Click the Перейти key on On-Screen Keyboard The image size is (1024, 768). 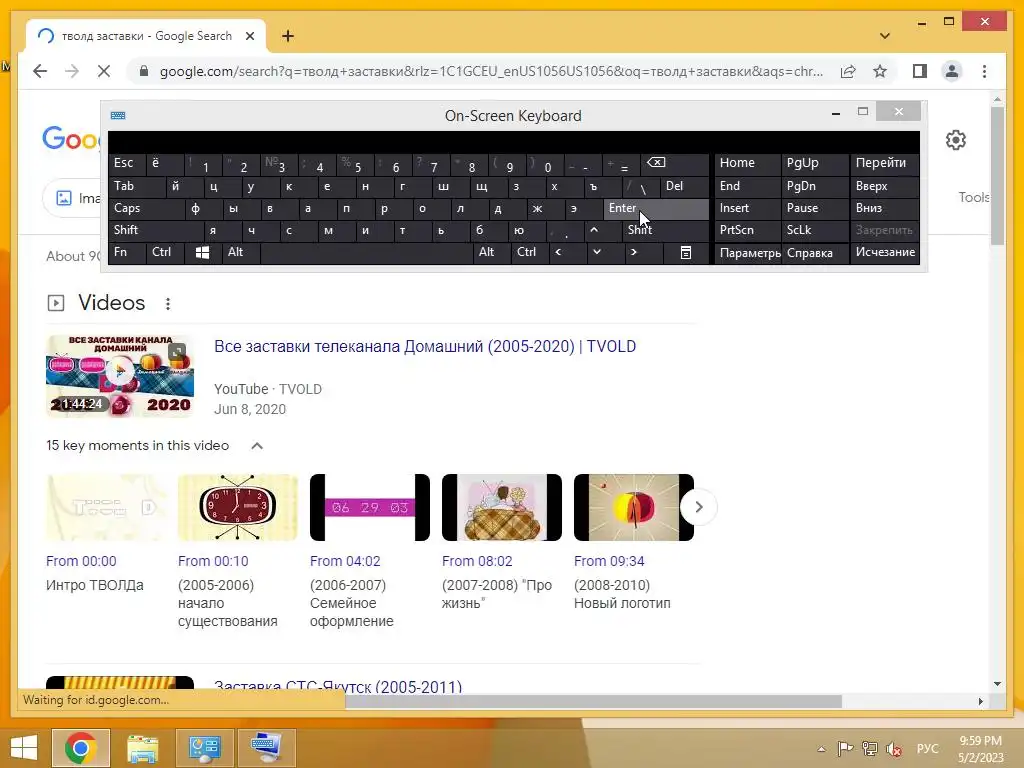click(885, 164)
